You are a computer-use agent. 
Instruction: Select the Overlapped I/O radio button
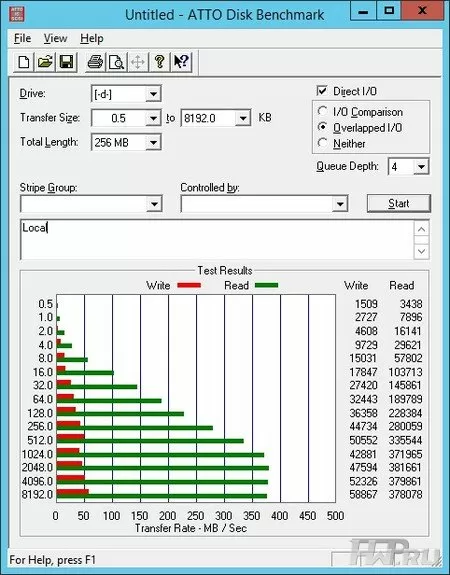(322, 127)
